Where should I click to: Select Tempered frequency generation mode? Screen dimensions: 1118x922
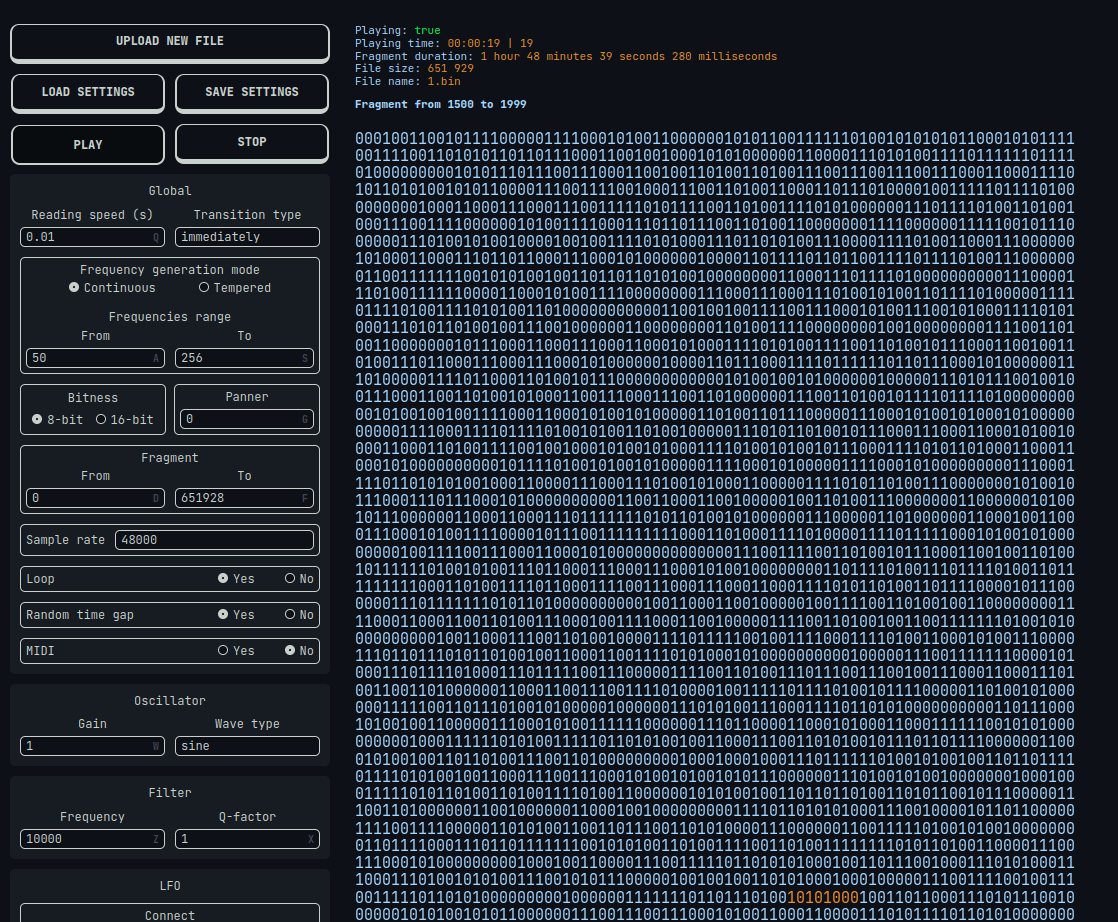click(205, 288)
